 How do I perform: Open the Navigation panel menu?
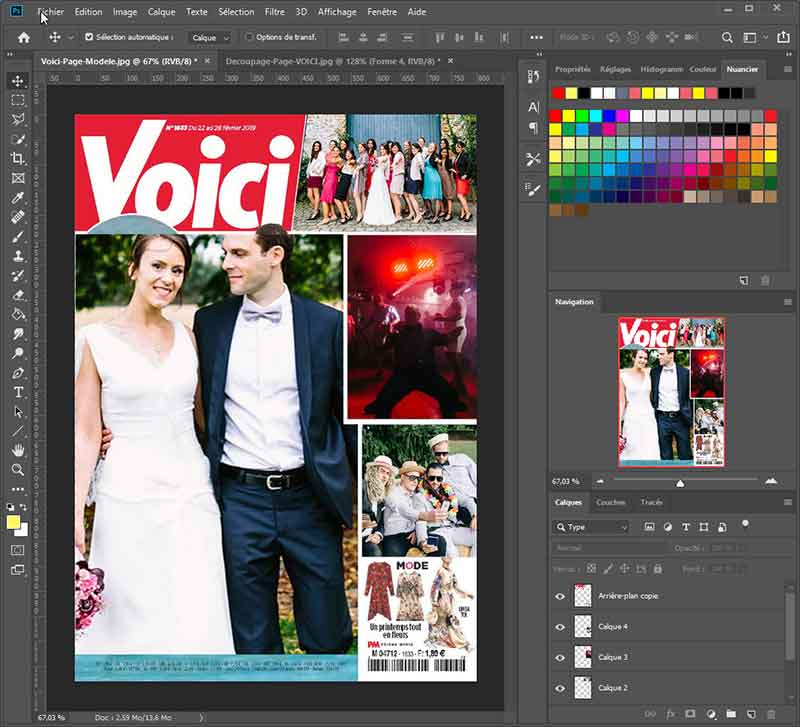point(788,302)
